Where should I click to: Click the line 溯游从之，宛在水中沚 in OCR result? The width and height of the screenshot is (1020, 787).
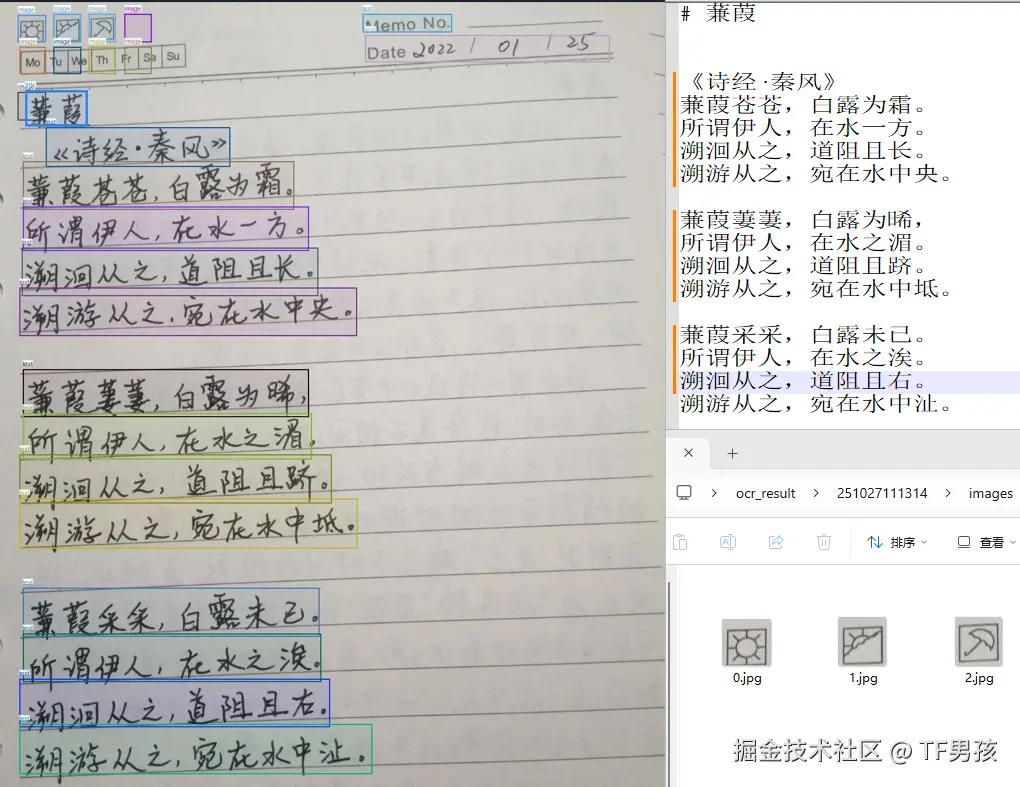(x=816, y=404)
